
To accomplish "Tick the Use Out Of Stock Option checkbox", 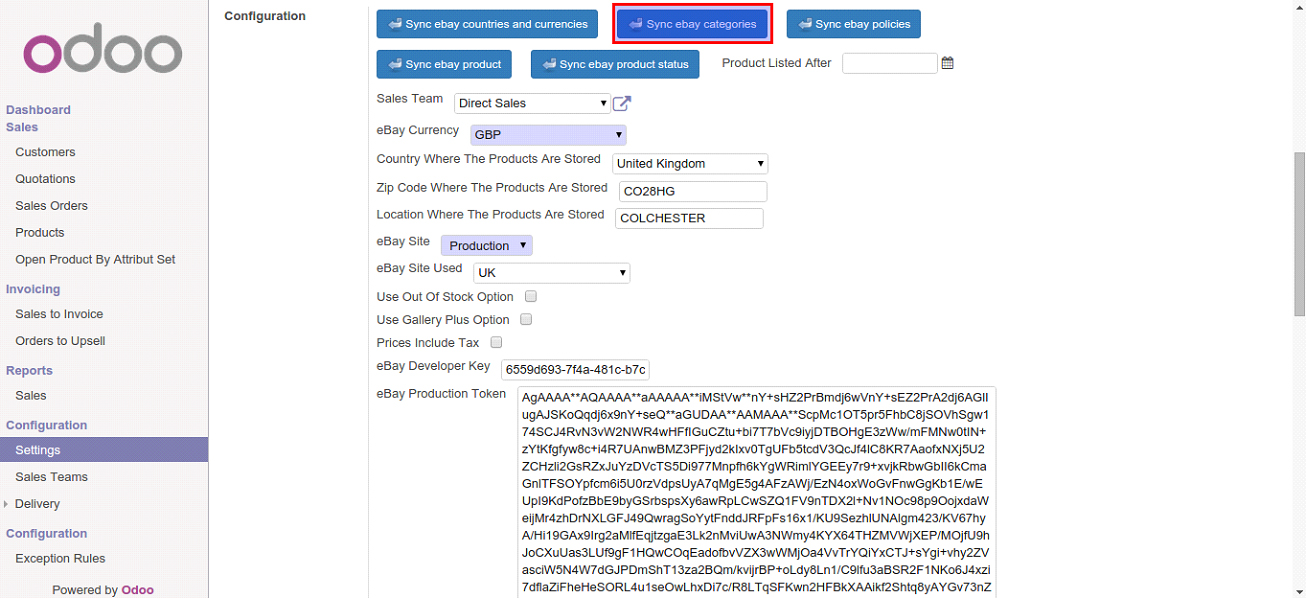I will pyautogui.click(x=531, y=296).
